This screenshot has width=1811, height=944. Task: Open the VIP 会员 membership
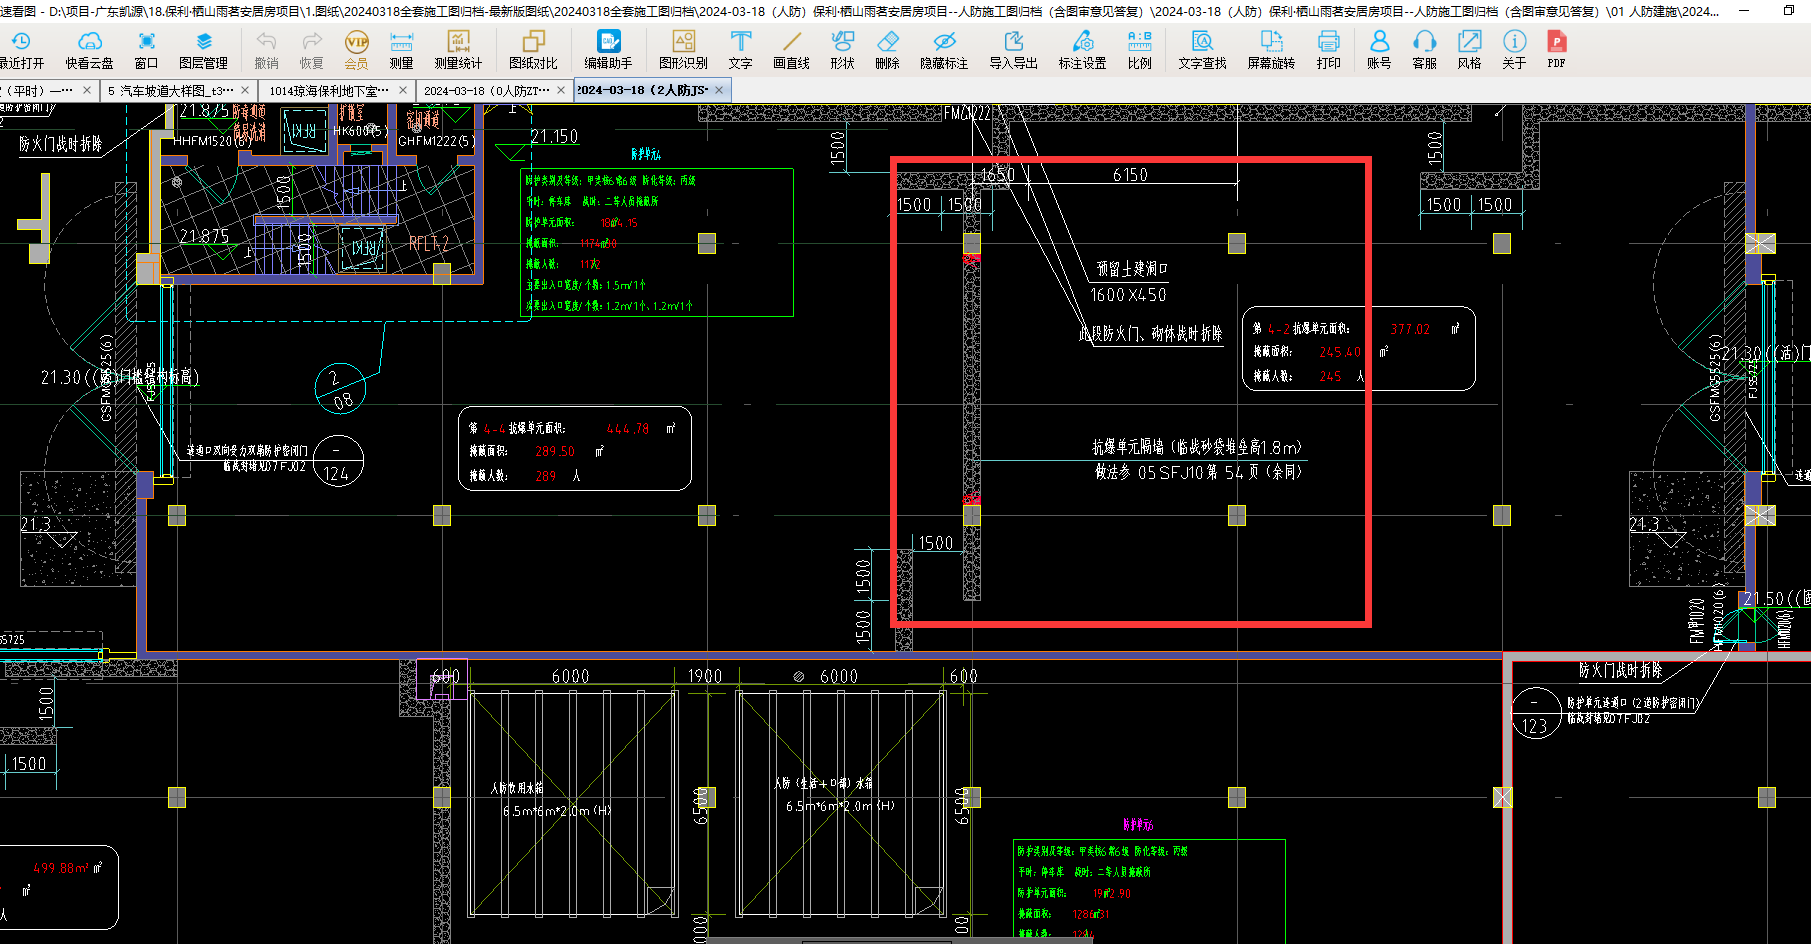[356, 50]
